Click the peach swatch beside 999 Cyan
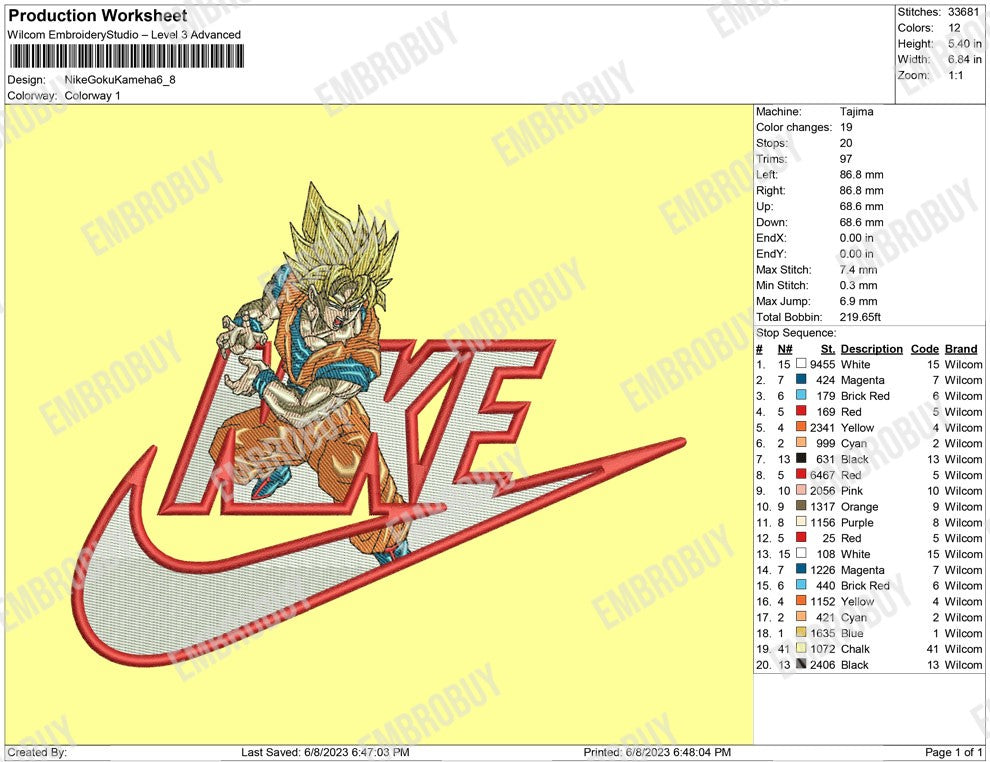 click(x=801, y=443)
